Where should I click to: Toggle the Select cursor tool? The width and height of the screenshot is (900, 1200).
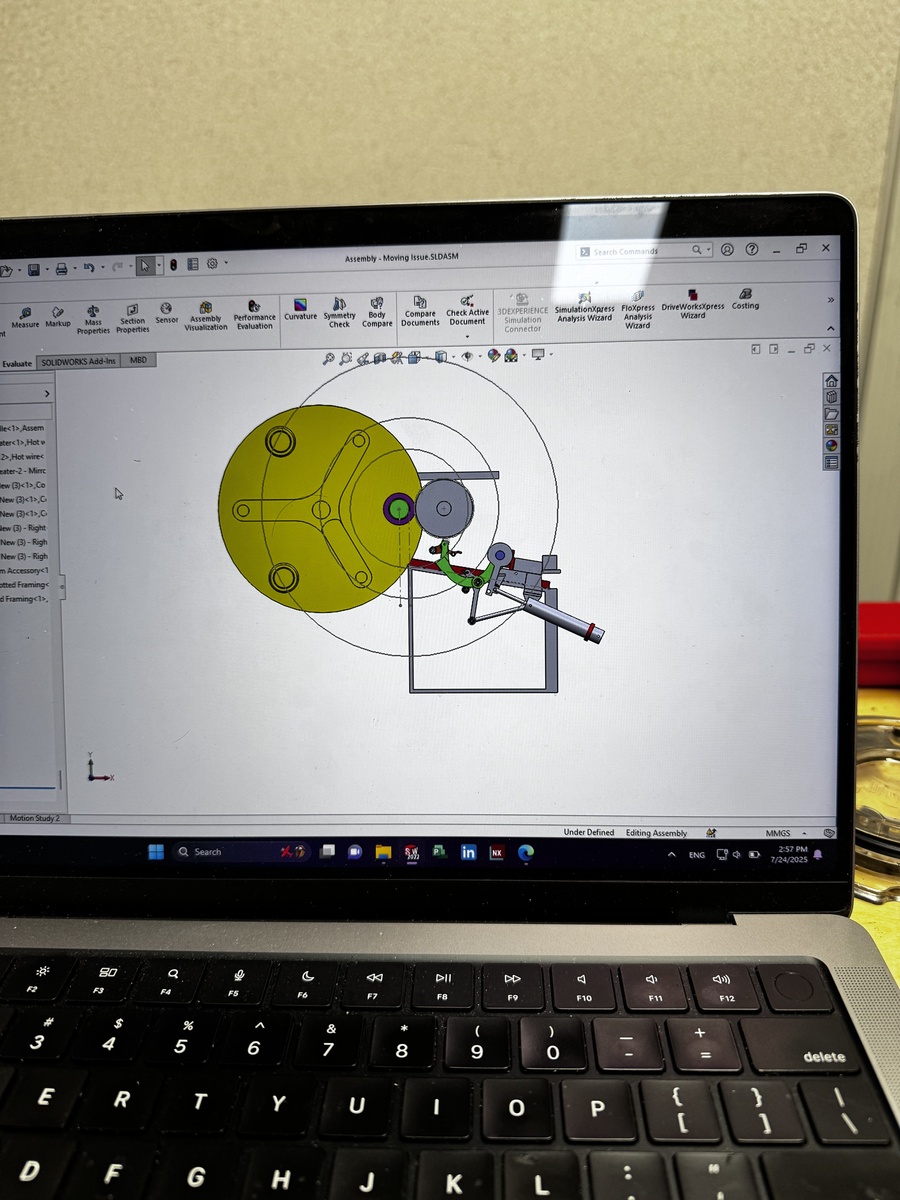(x=146, y=265)
